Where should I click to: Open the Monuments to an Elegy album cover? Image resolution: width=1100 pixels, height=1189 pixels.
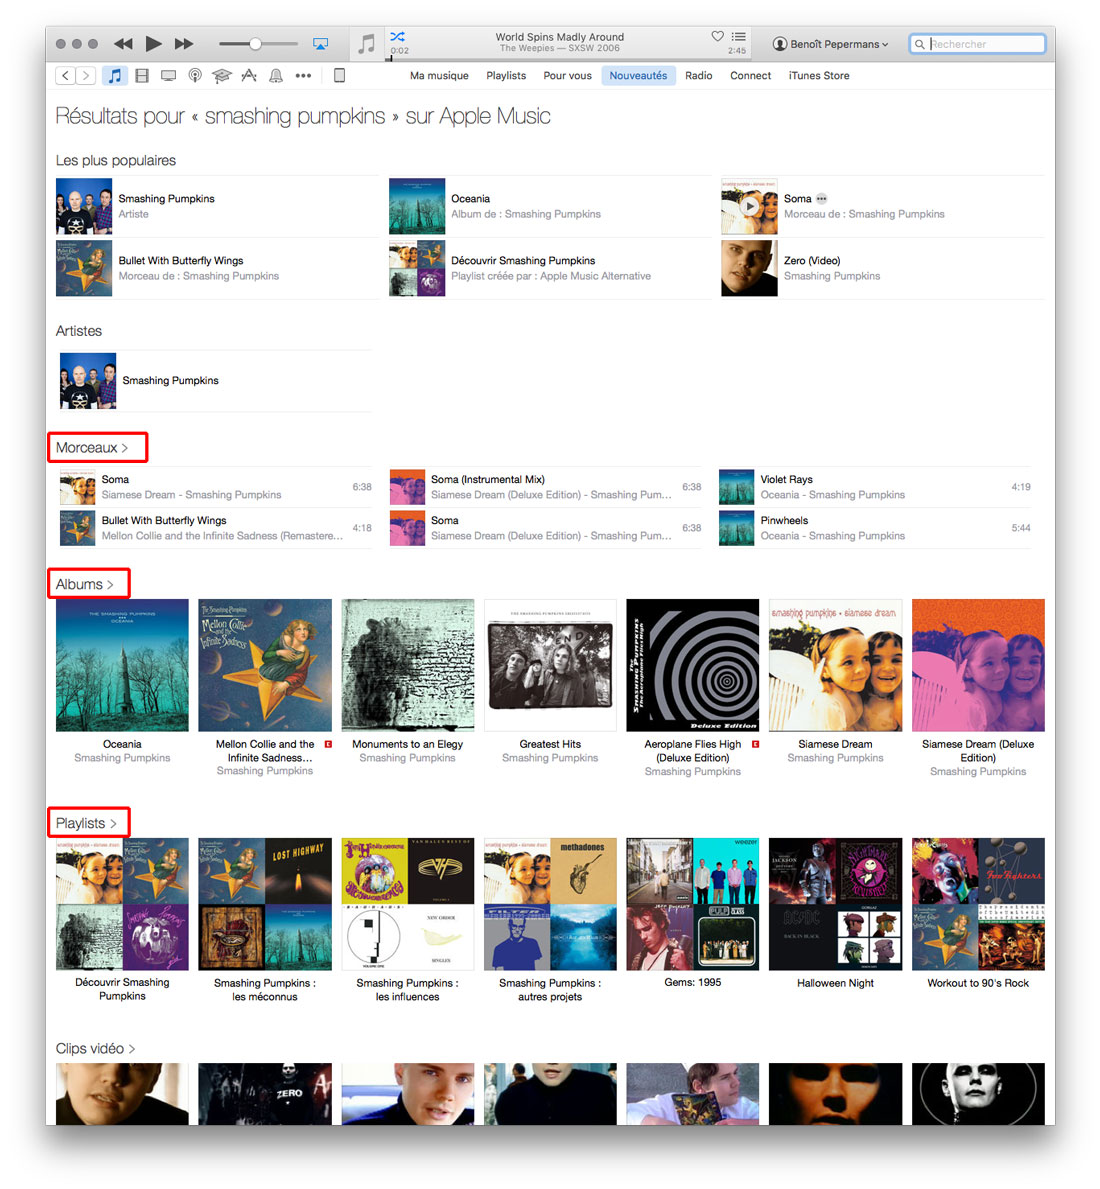[408, 665]
